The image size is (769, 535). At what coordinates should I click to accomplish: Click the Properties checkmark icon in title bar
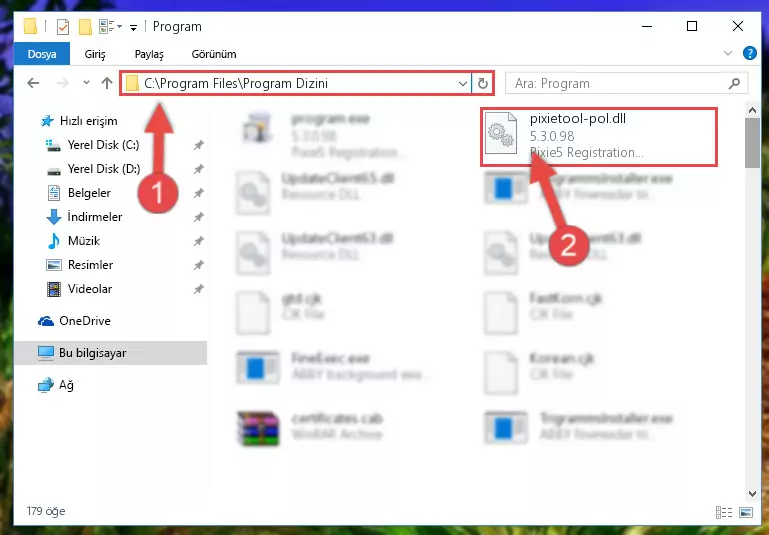63,26
